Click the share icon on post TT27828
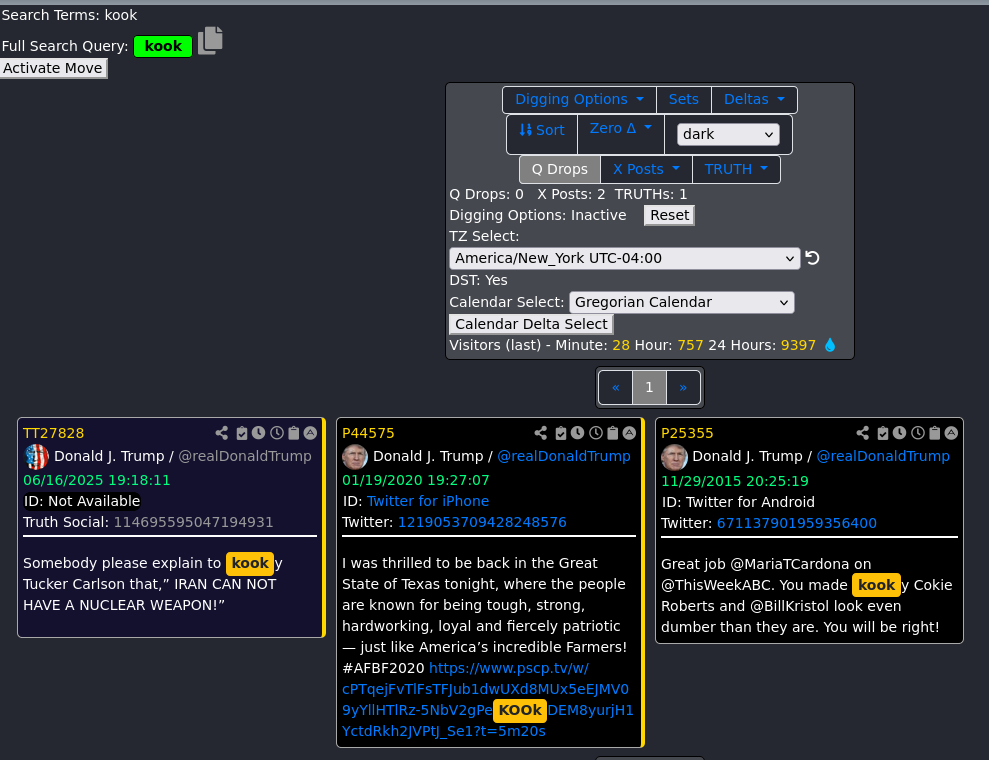Image resolution: width=989 pixels, height=760 pixels. coord(221,433)
